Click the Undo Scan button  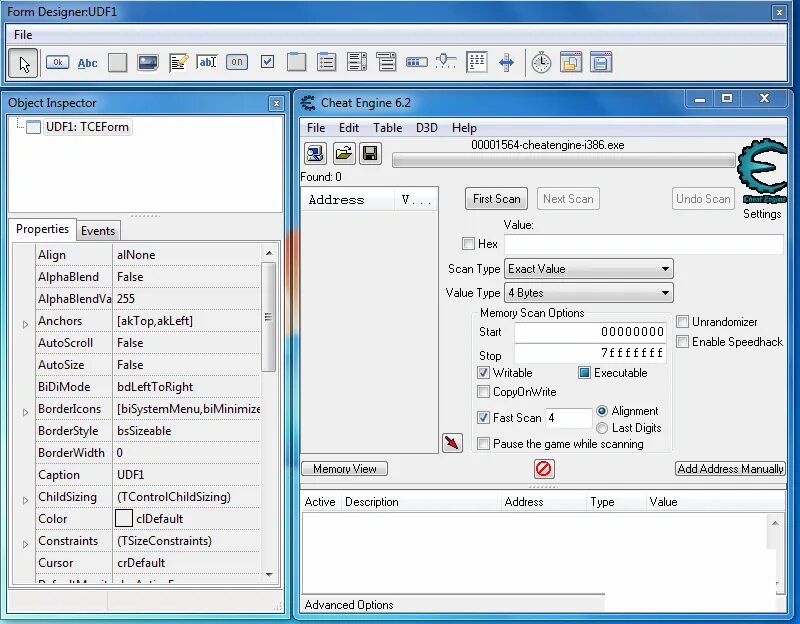703,198
